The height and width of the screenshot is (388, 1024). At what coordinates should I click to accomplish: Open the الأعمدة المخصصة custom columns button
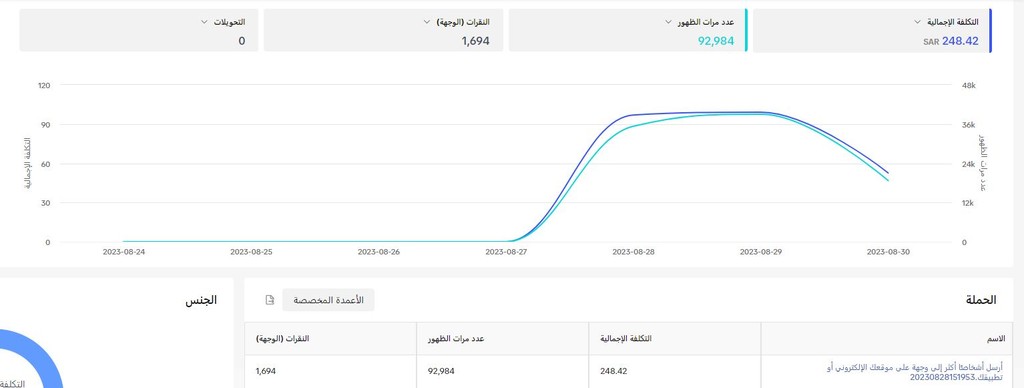[x=328, y=300]
